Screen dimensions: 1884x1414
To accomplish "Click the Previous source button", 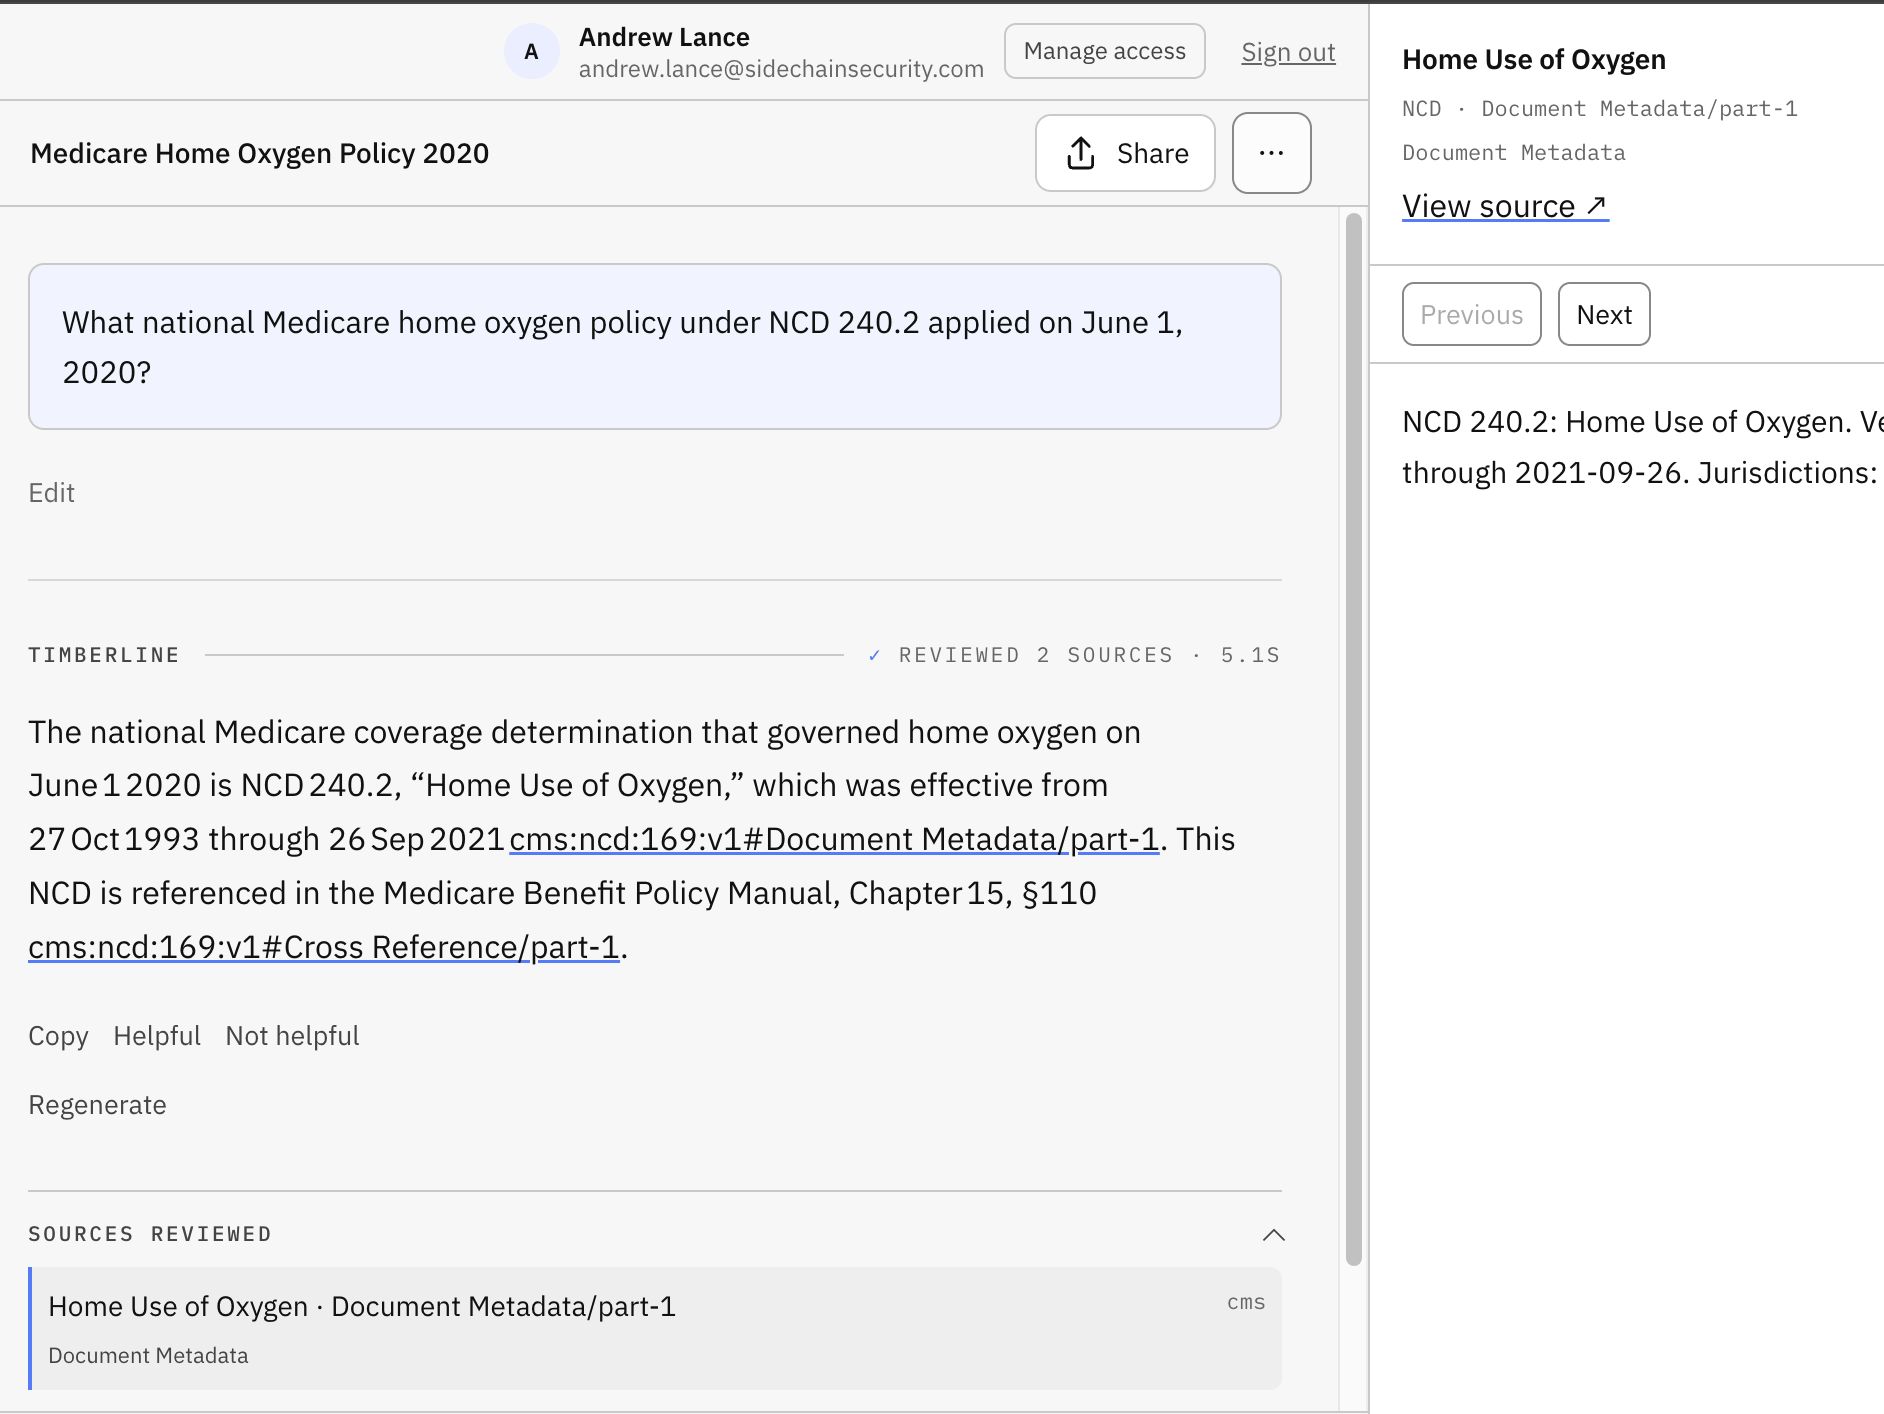I will (1471, 315).
